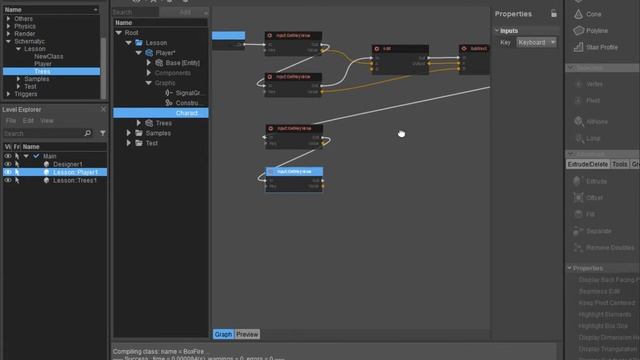The width and height of the screenshot is (640, 360).
Task: Toggle the frozen state of Lesson:Player1
Action: [17, 172]
